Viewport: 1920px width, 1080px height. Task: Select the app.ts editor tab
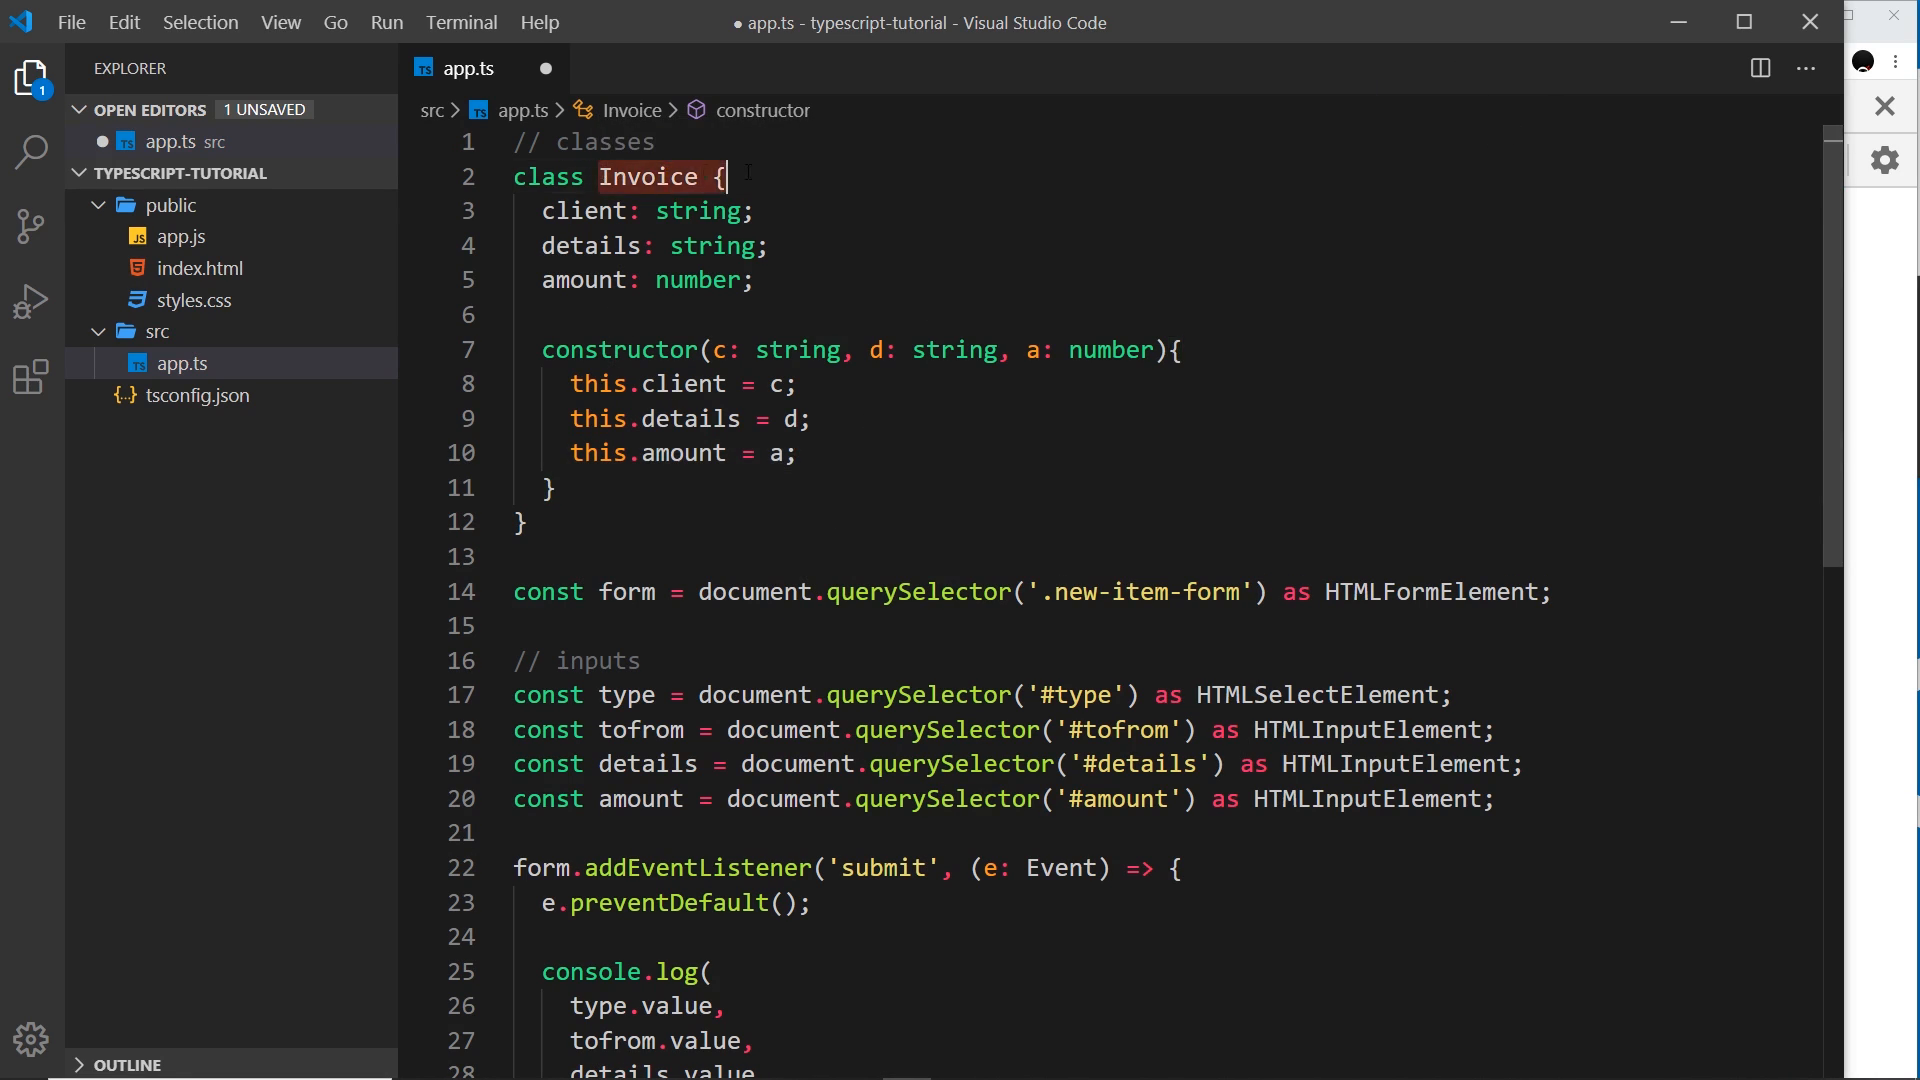486,68
